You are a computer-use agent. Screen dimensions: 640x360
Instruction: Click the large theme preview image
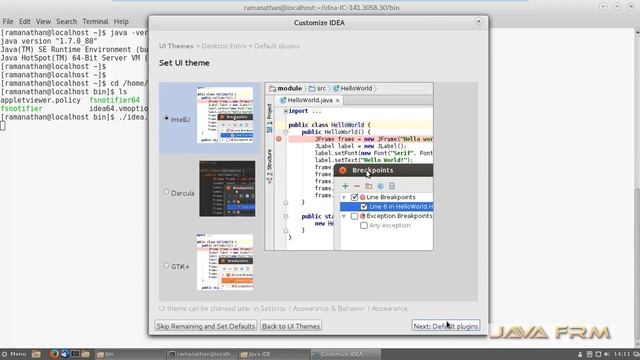(349, 167)
